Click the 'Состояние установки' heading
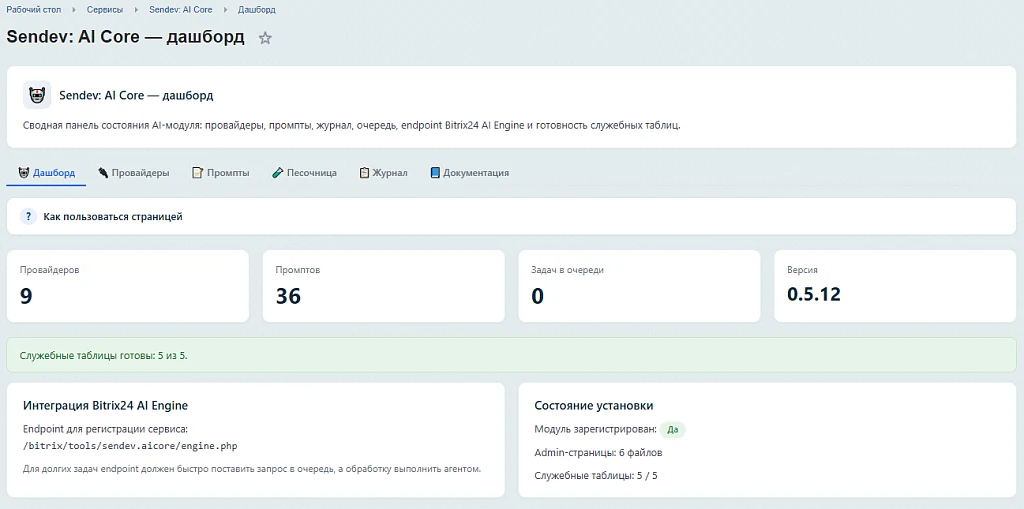The width and height of the screenshot is (1024, 509). tap(594, 406)
